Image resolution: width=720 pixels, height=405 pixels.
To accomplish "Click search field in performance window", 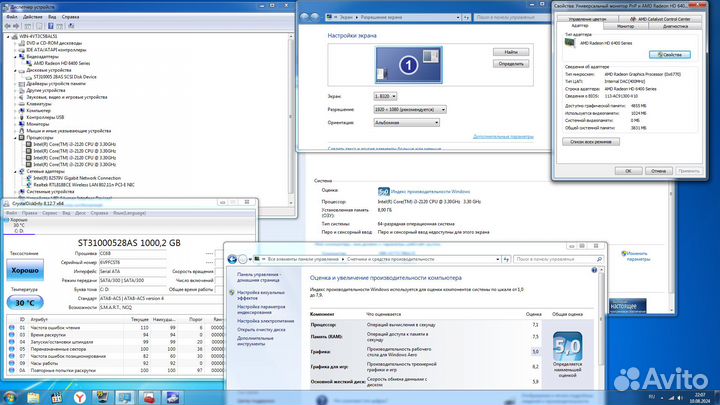I will point(558,259).
